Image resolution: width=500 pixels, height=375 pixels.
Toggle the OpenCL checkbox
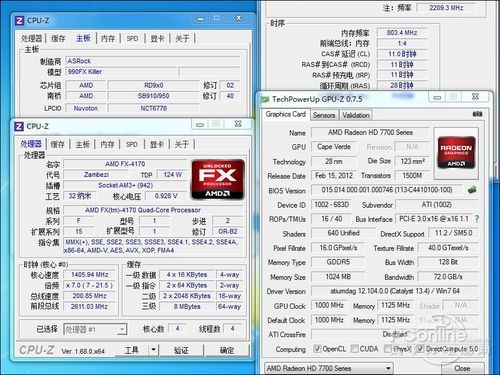(317, 349)
